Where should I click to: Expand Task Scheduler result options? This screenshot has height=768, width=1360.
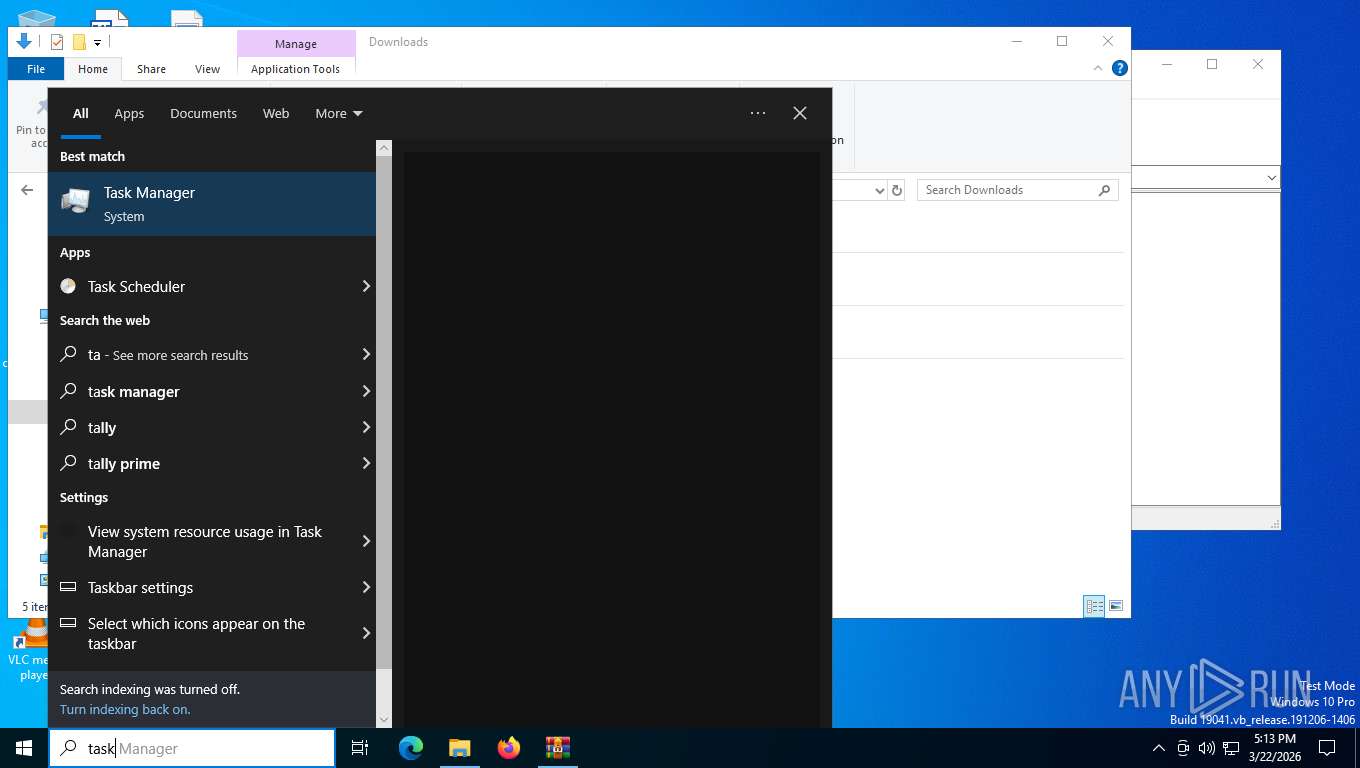[x=366, y=286]
